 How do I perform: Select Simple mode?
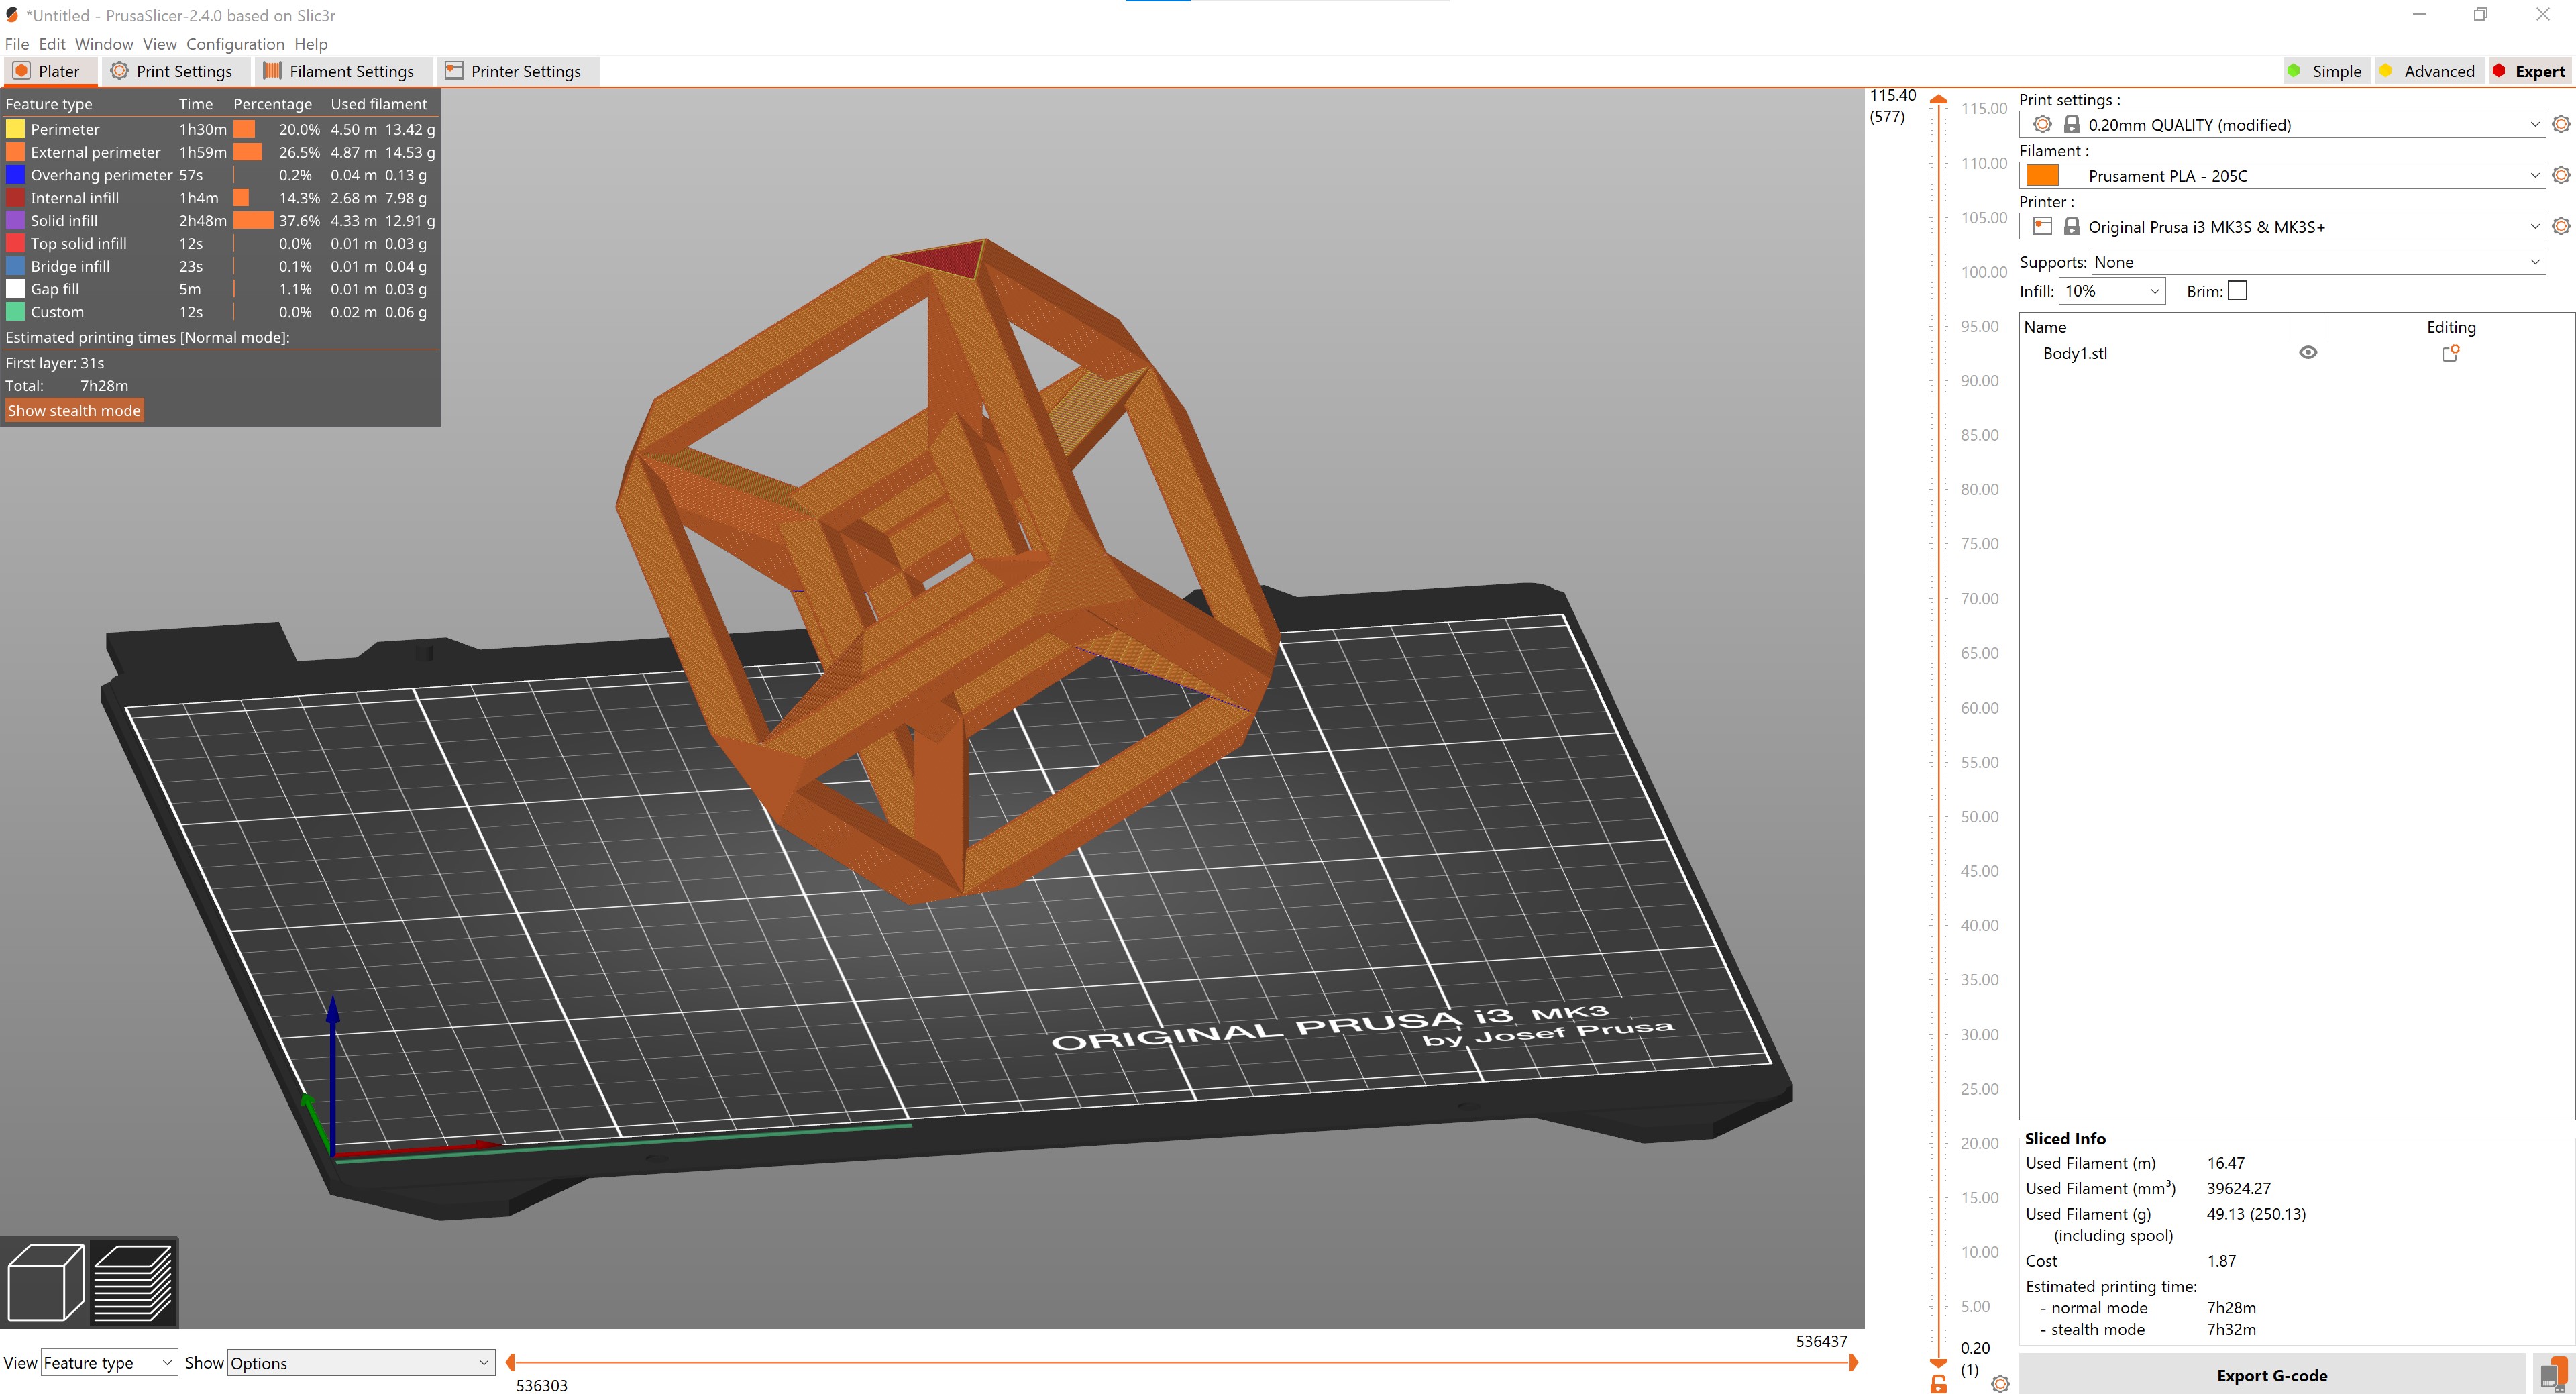point(2326,71)
